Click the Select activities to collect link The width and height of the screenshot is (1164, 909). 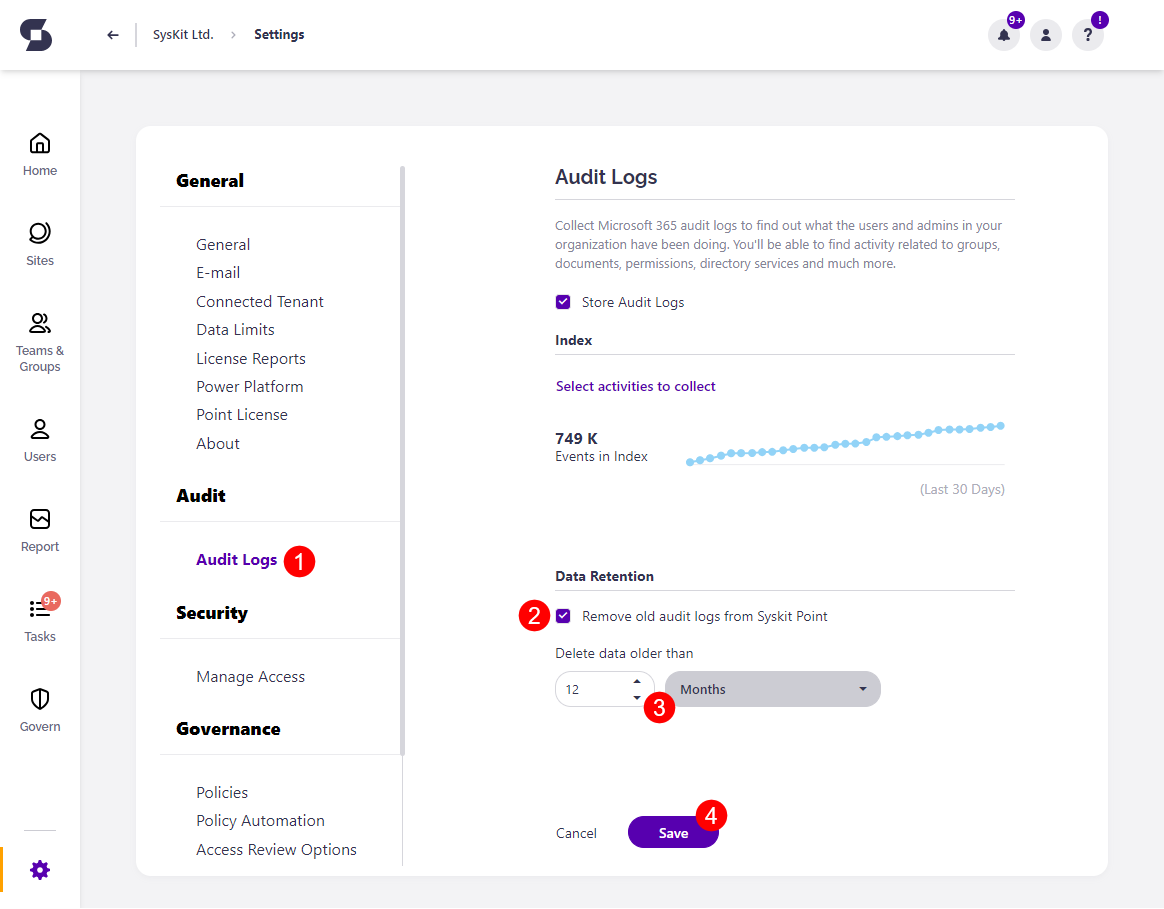pos(635,386)
